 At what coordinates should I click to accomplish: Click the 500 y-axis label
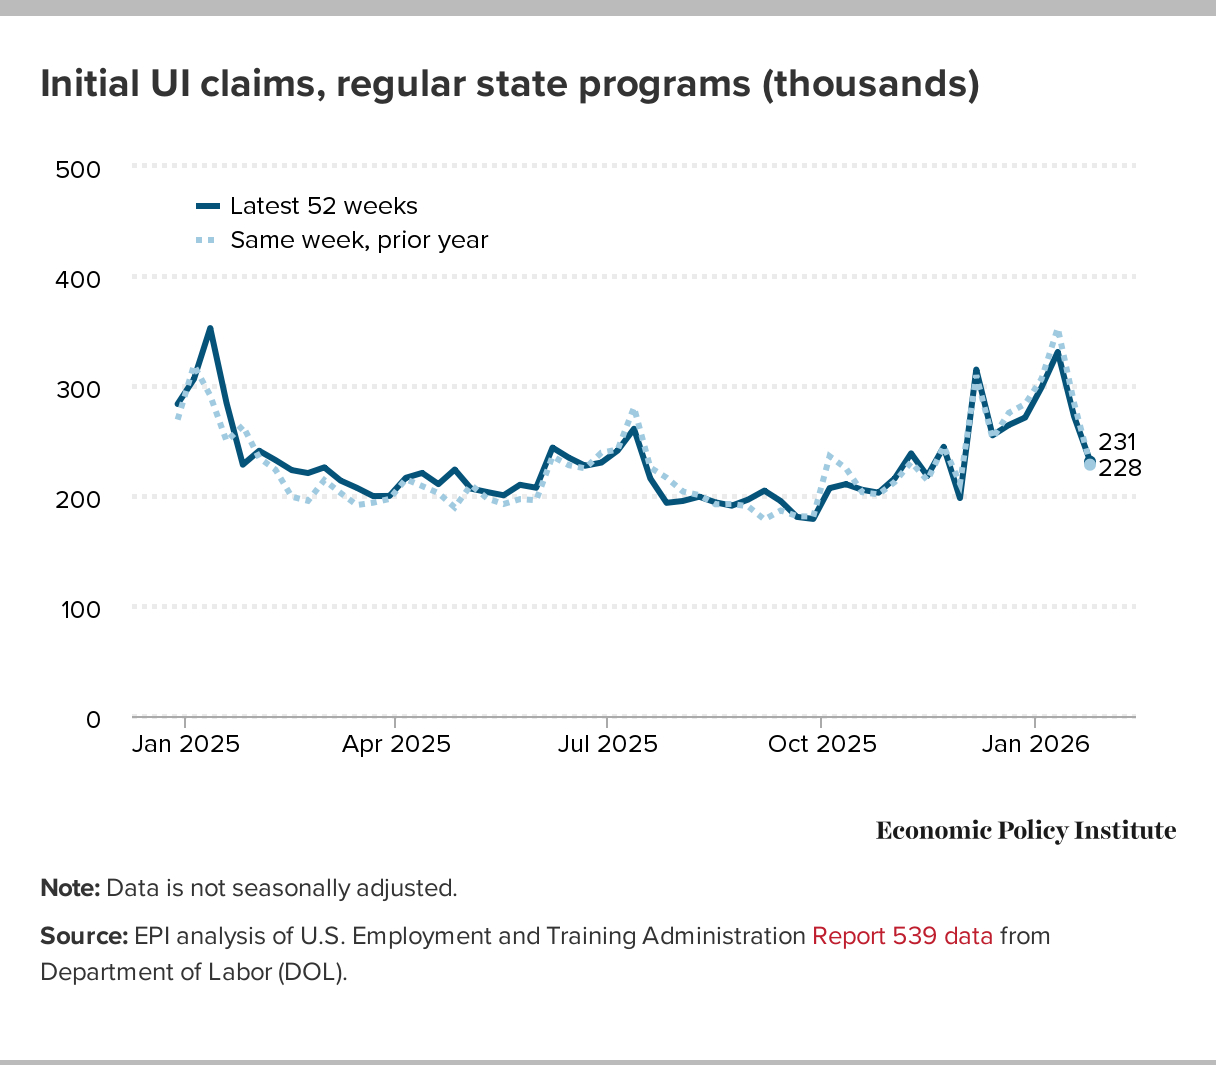[x=78, y=169]
